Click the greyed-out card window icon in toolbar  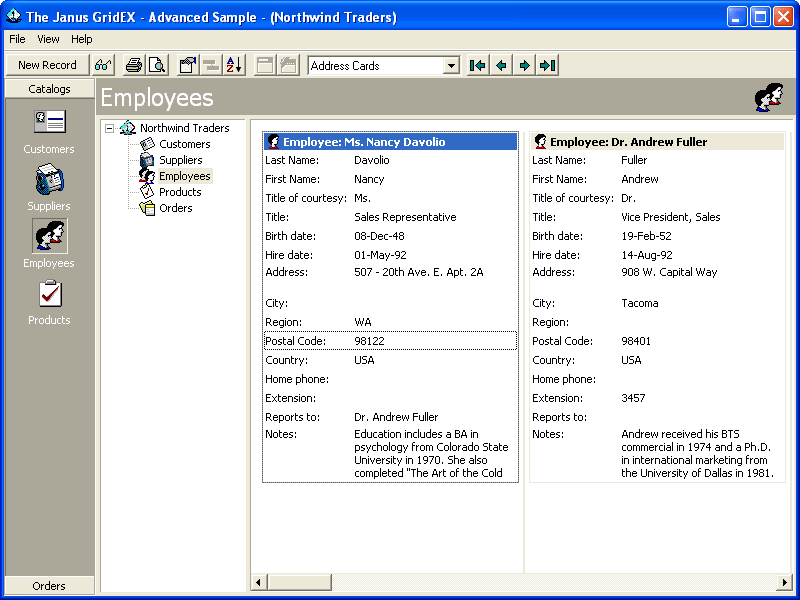tap(265, 65)
